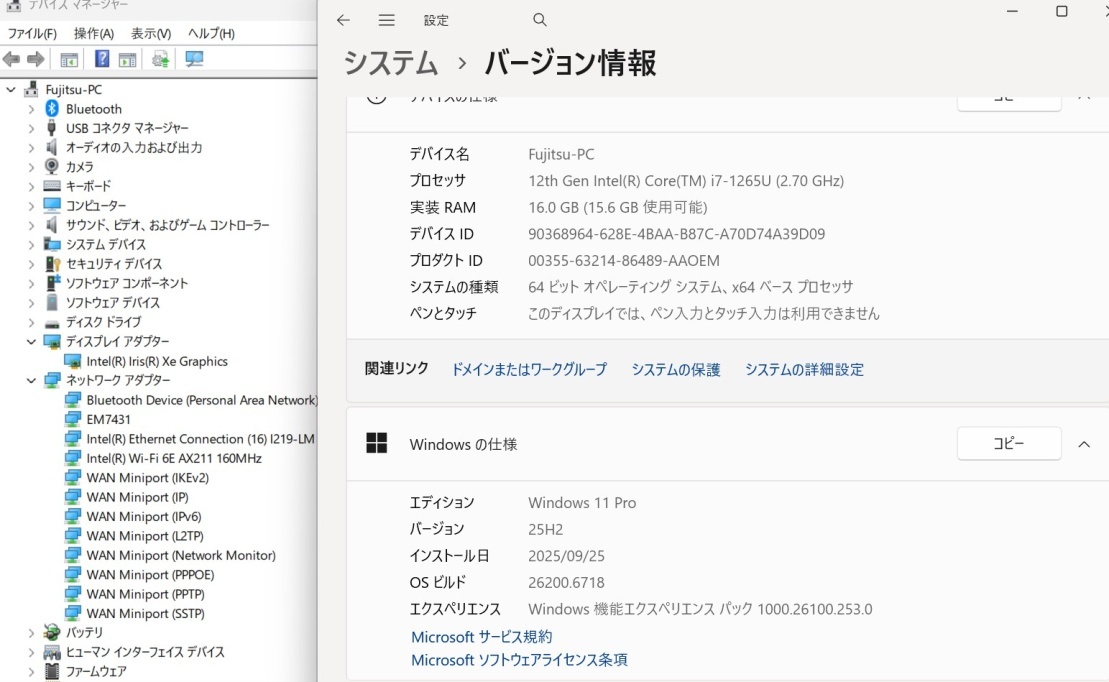Select the Intel(R) Iris(R) Xe Graphics device
Screen dimensions: 1109x682
point(156,361)
